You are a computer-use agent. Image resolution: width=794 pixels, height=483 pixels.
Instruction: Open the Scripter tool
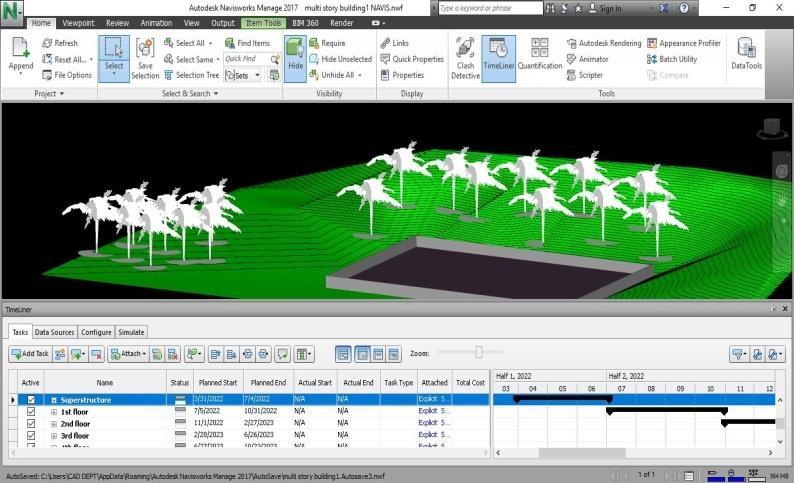(585, 75)
